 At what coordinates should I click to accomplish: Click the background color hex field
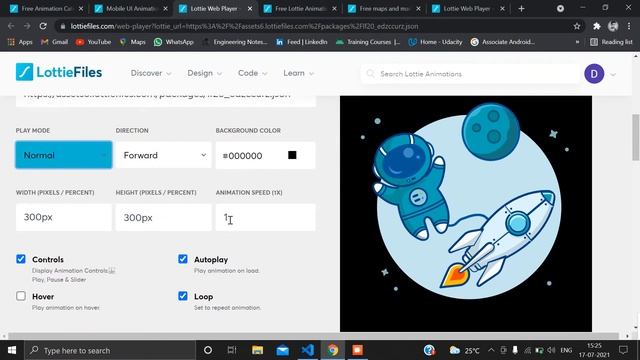(265, 155)
